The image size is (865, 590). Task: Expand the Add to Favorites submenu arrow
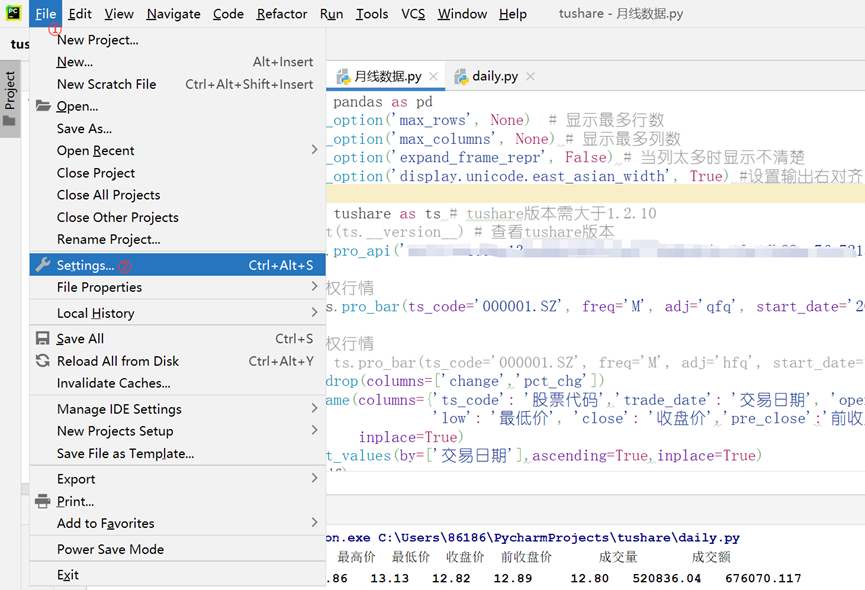(314, 522)
